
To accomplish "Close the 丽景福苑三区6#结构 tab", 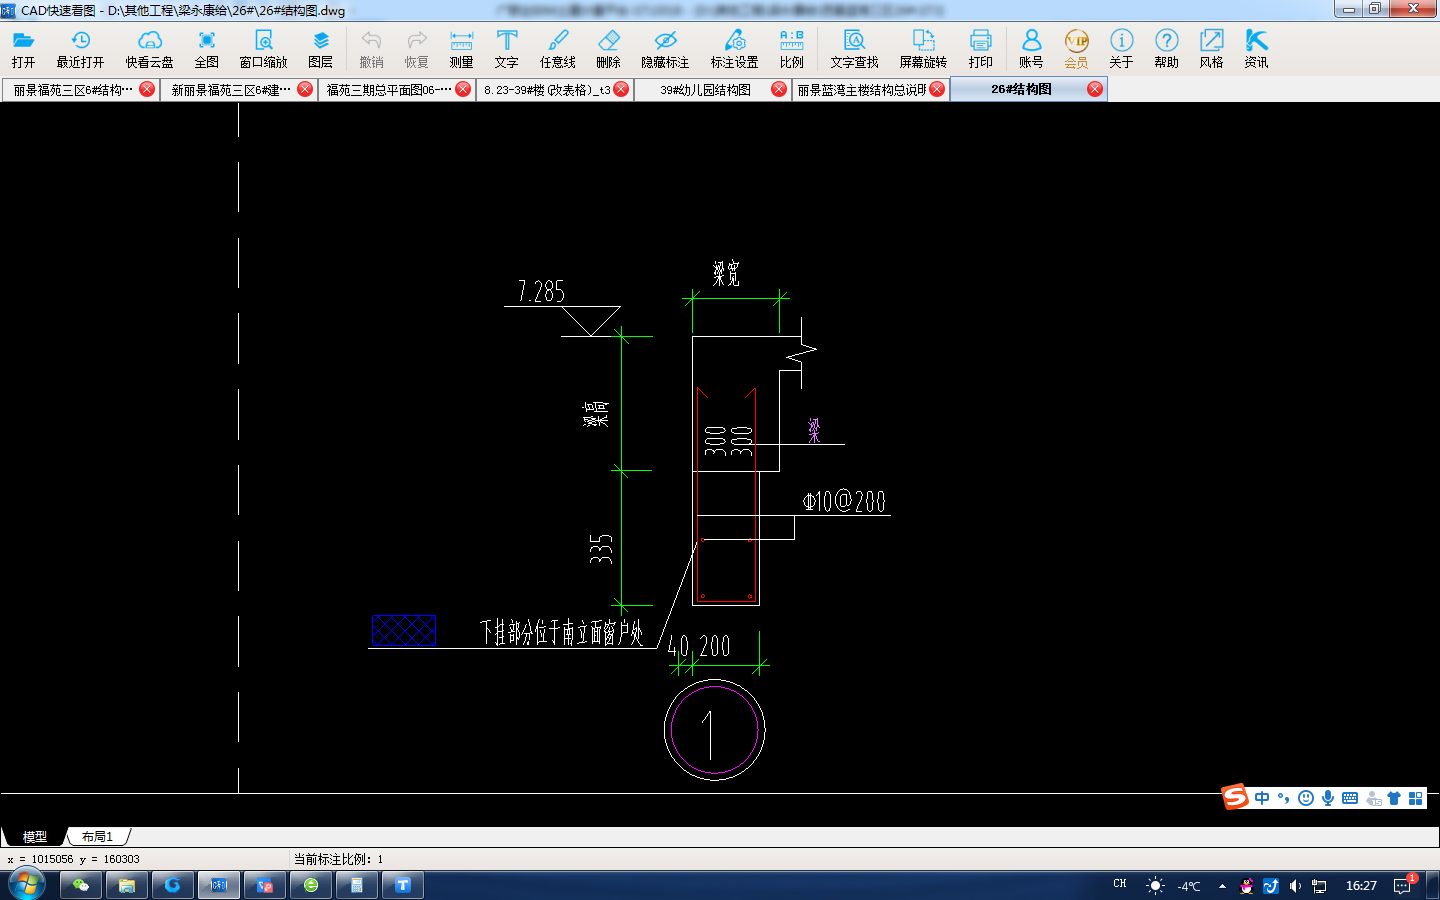I will point(147,89).
